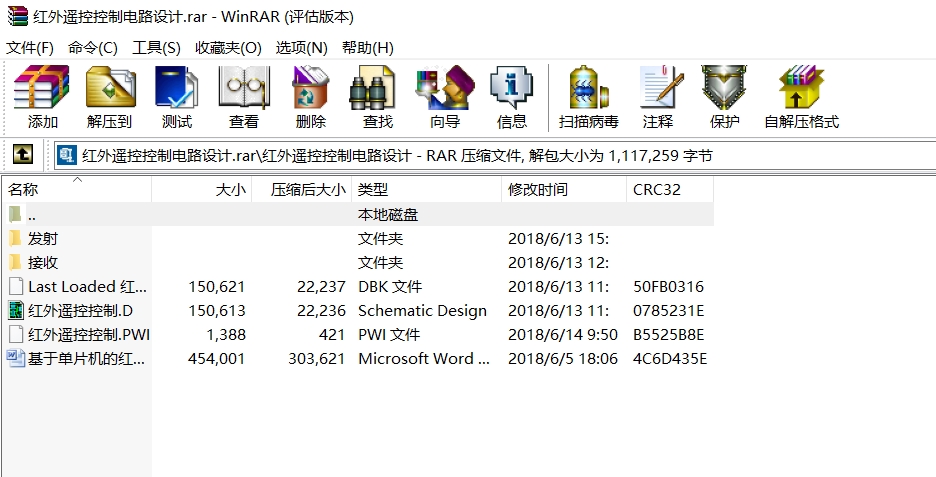The width and height of the screenshot is (936, 477).
Task: Sort by the CRC32 column header
Action: pos(670,190)
